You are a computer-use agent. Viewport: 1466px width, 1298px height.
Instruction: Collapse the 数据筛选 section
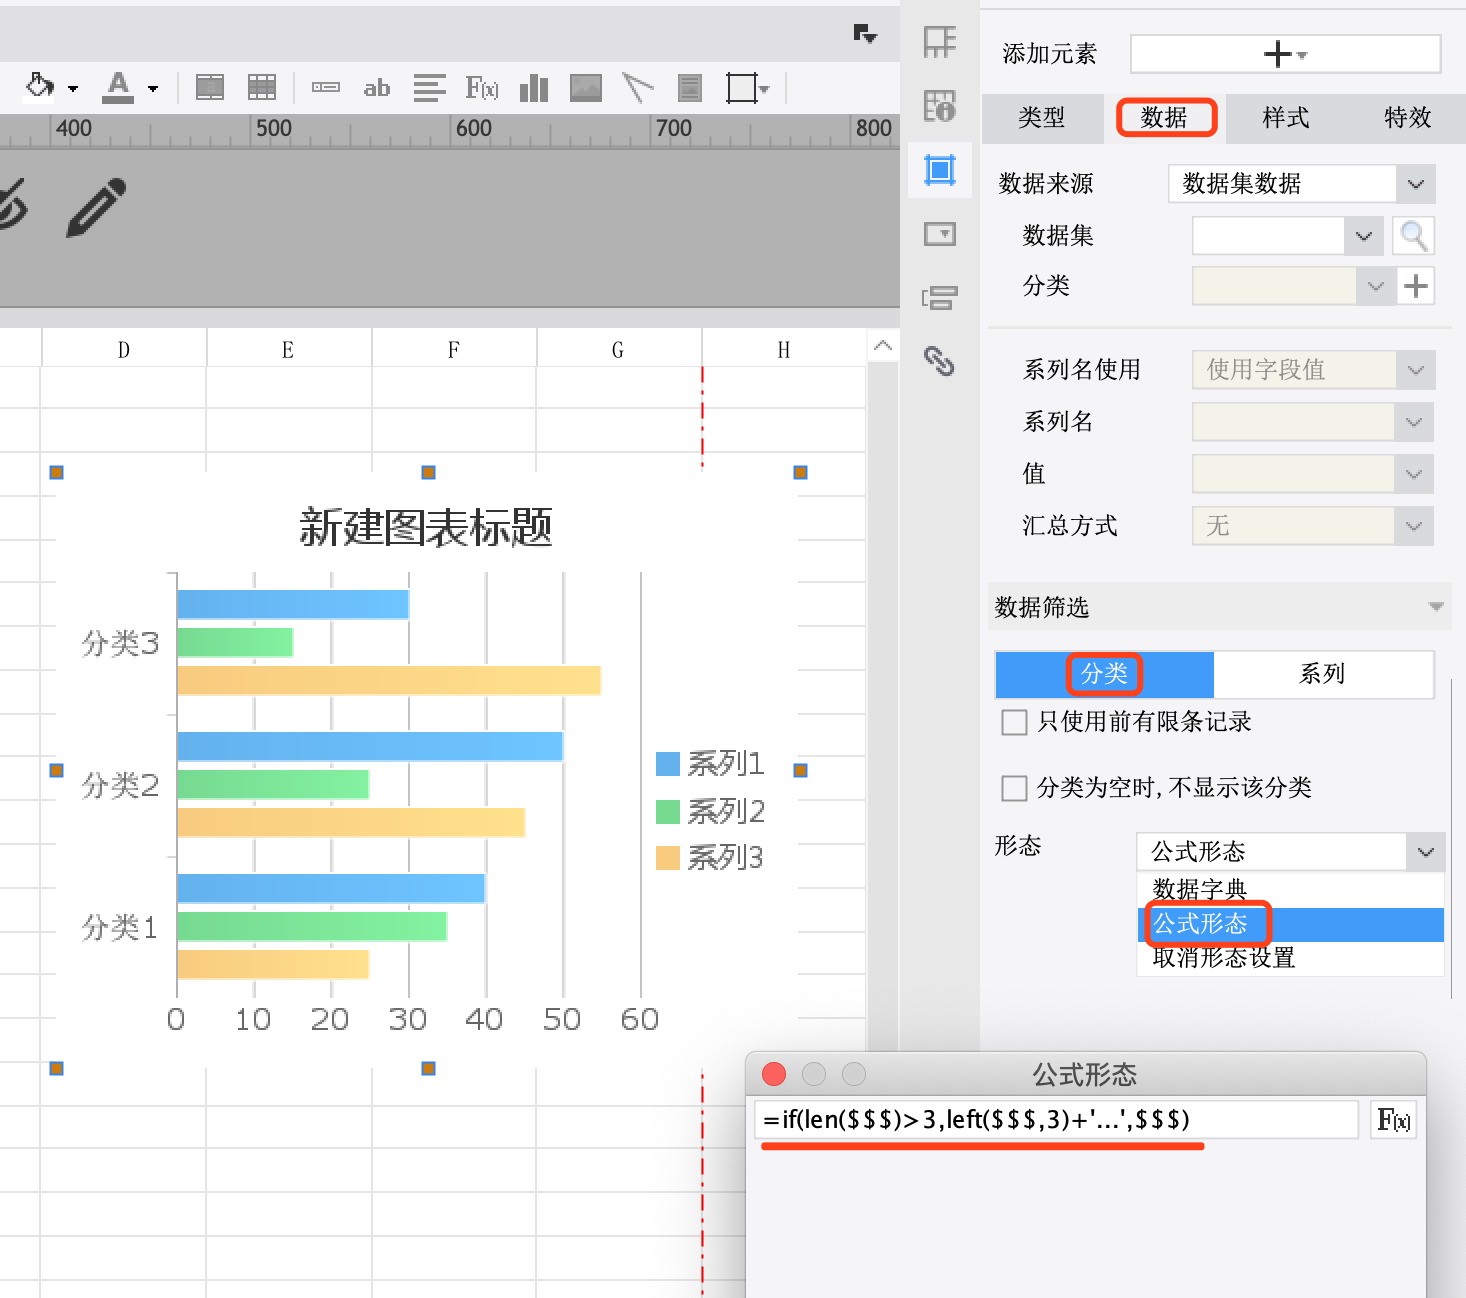1436,607
